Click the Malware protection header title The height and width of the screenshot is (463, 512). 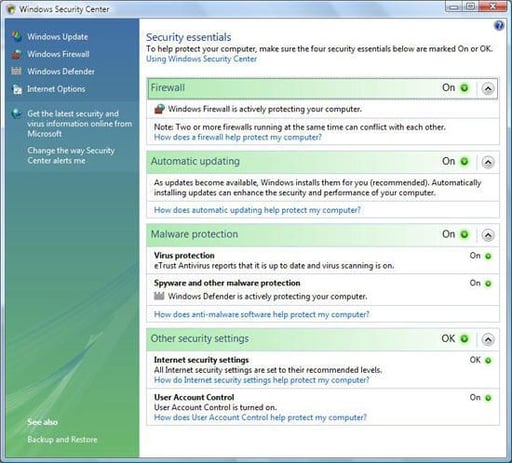click(195, 234)
